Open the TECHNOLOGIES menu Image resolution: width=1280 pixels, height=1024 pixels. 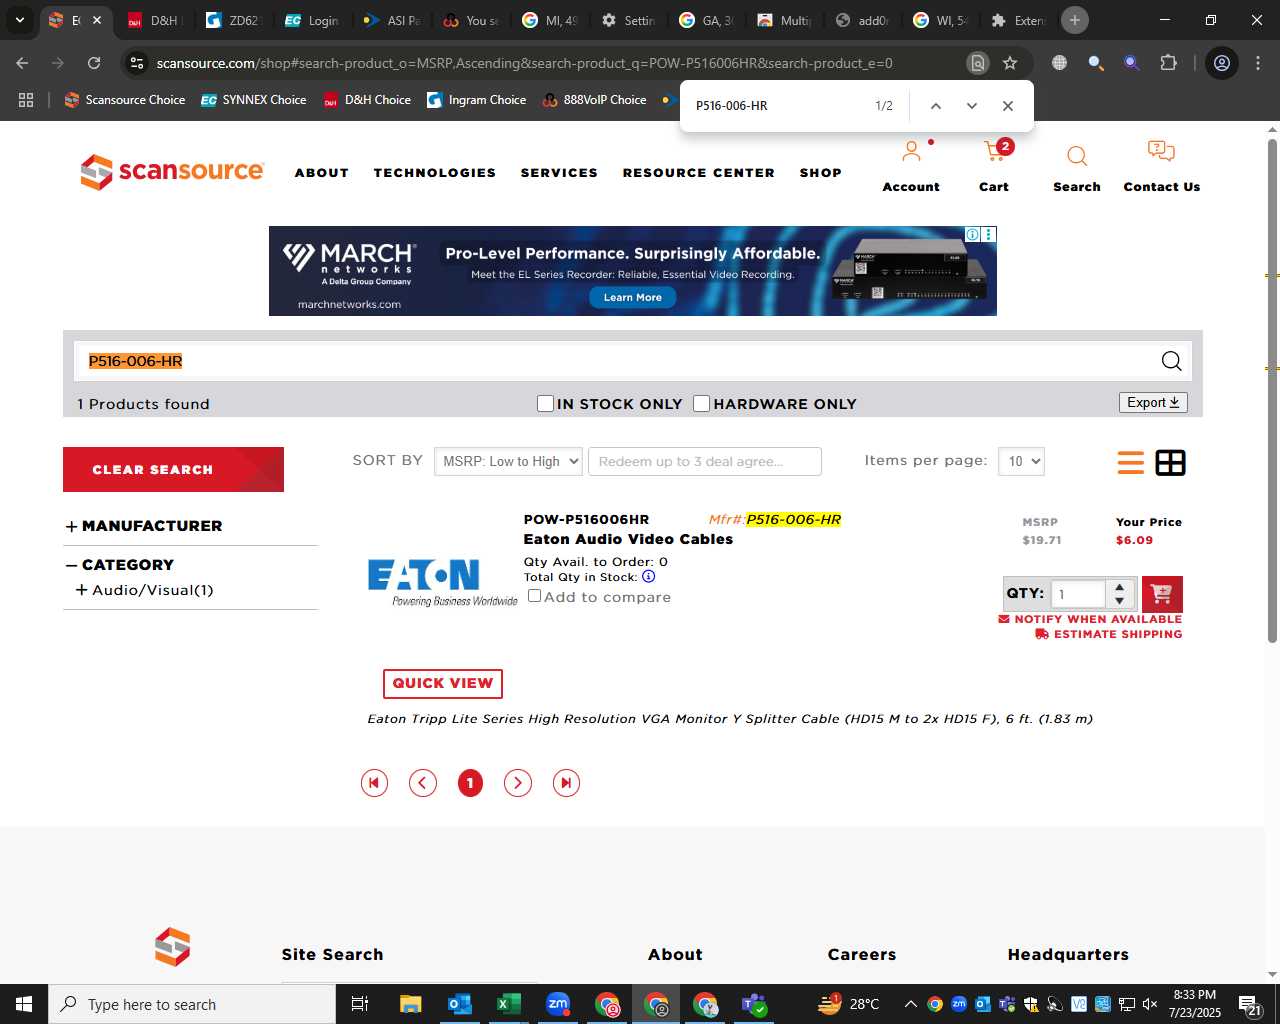pos(435,173)
